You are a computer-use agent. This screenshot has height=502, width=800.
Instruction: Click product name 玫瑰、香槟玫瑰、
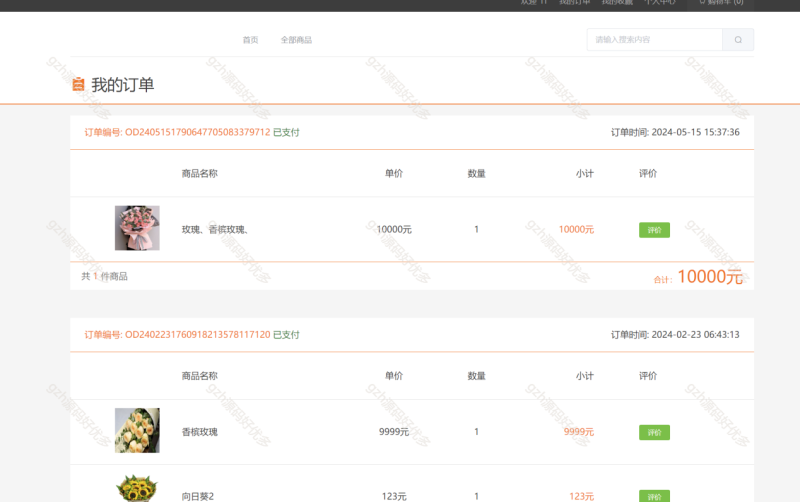[x=216, y=230]
